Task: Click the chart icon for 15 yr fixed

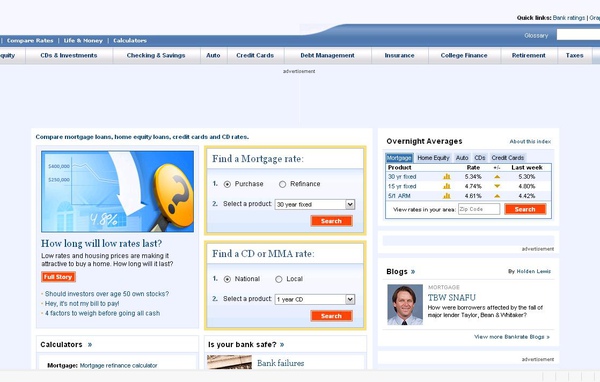Action: pyautogui.click(x=447, y=186)
